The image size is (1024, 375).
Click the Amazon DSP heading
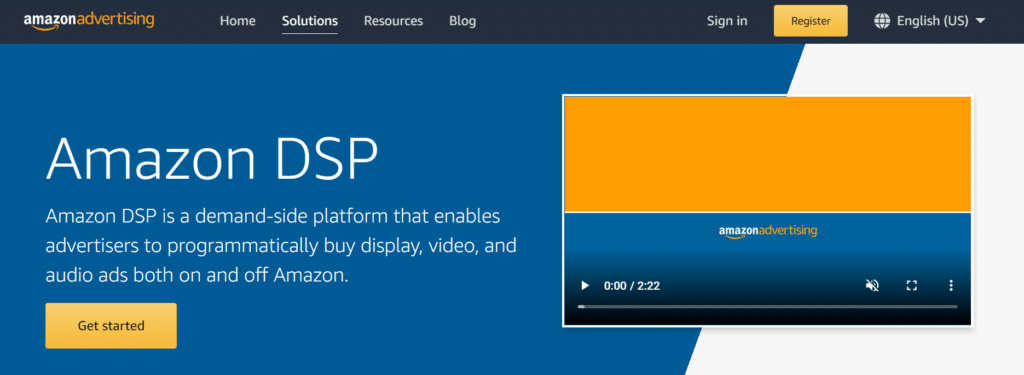pos(212,159)
